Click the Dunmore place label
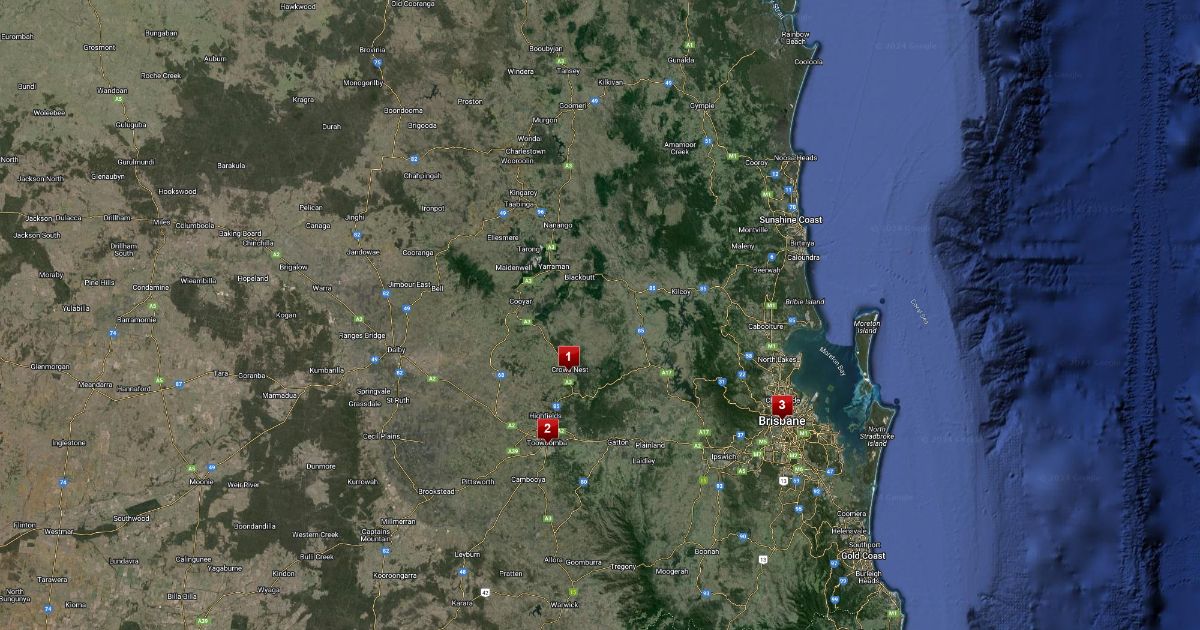Screen dimensions: 1200x630 [321, 465]
